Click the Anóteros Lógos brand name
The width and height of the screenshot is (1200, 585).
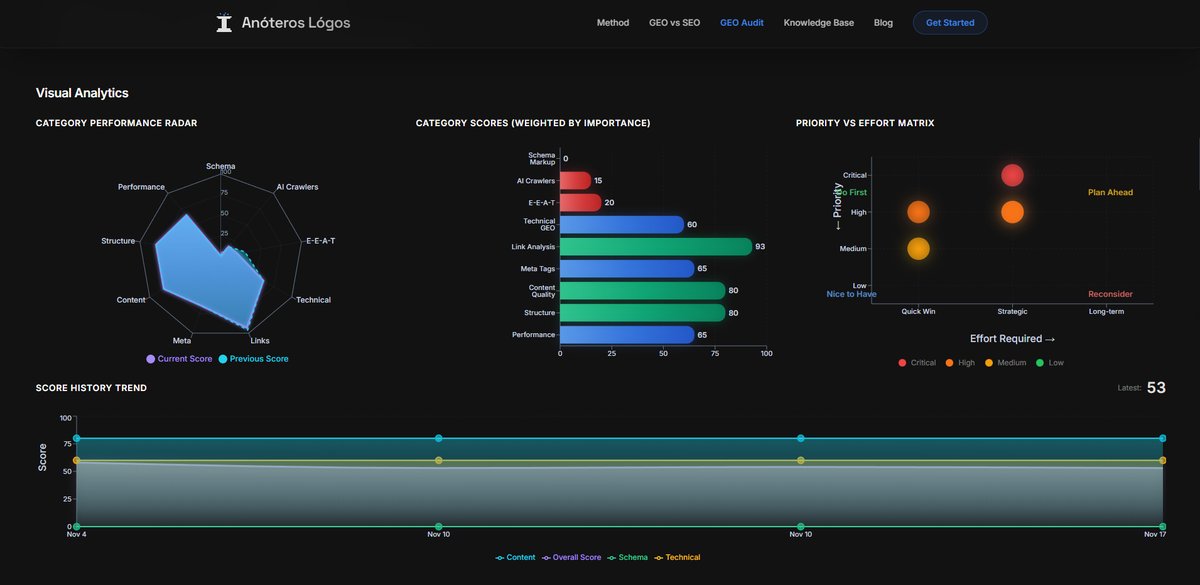(296, 22)
